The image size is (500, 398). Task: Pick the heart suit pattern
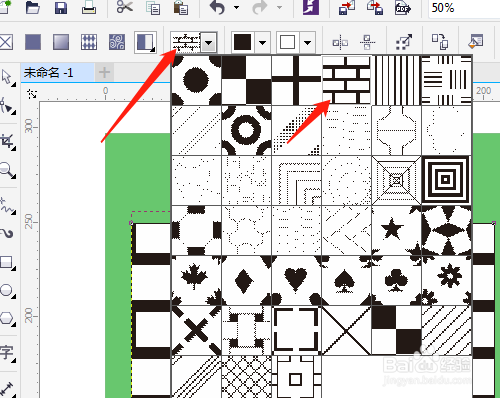297,280
